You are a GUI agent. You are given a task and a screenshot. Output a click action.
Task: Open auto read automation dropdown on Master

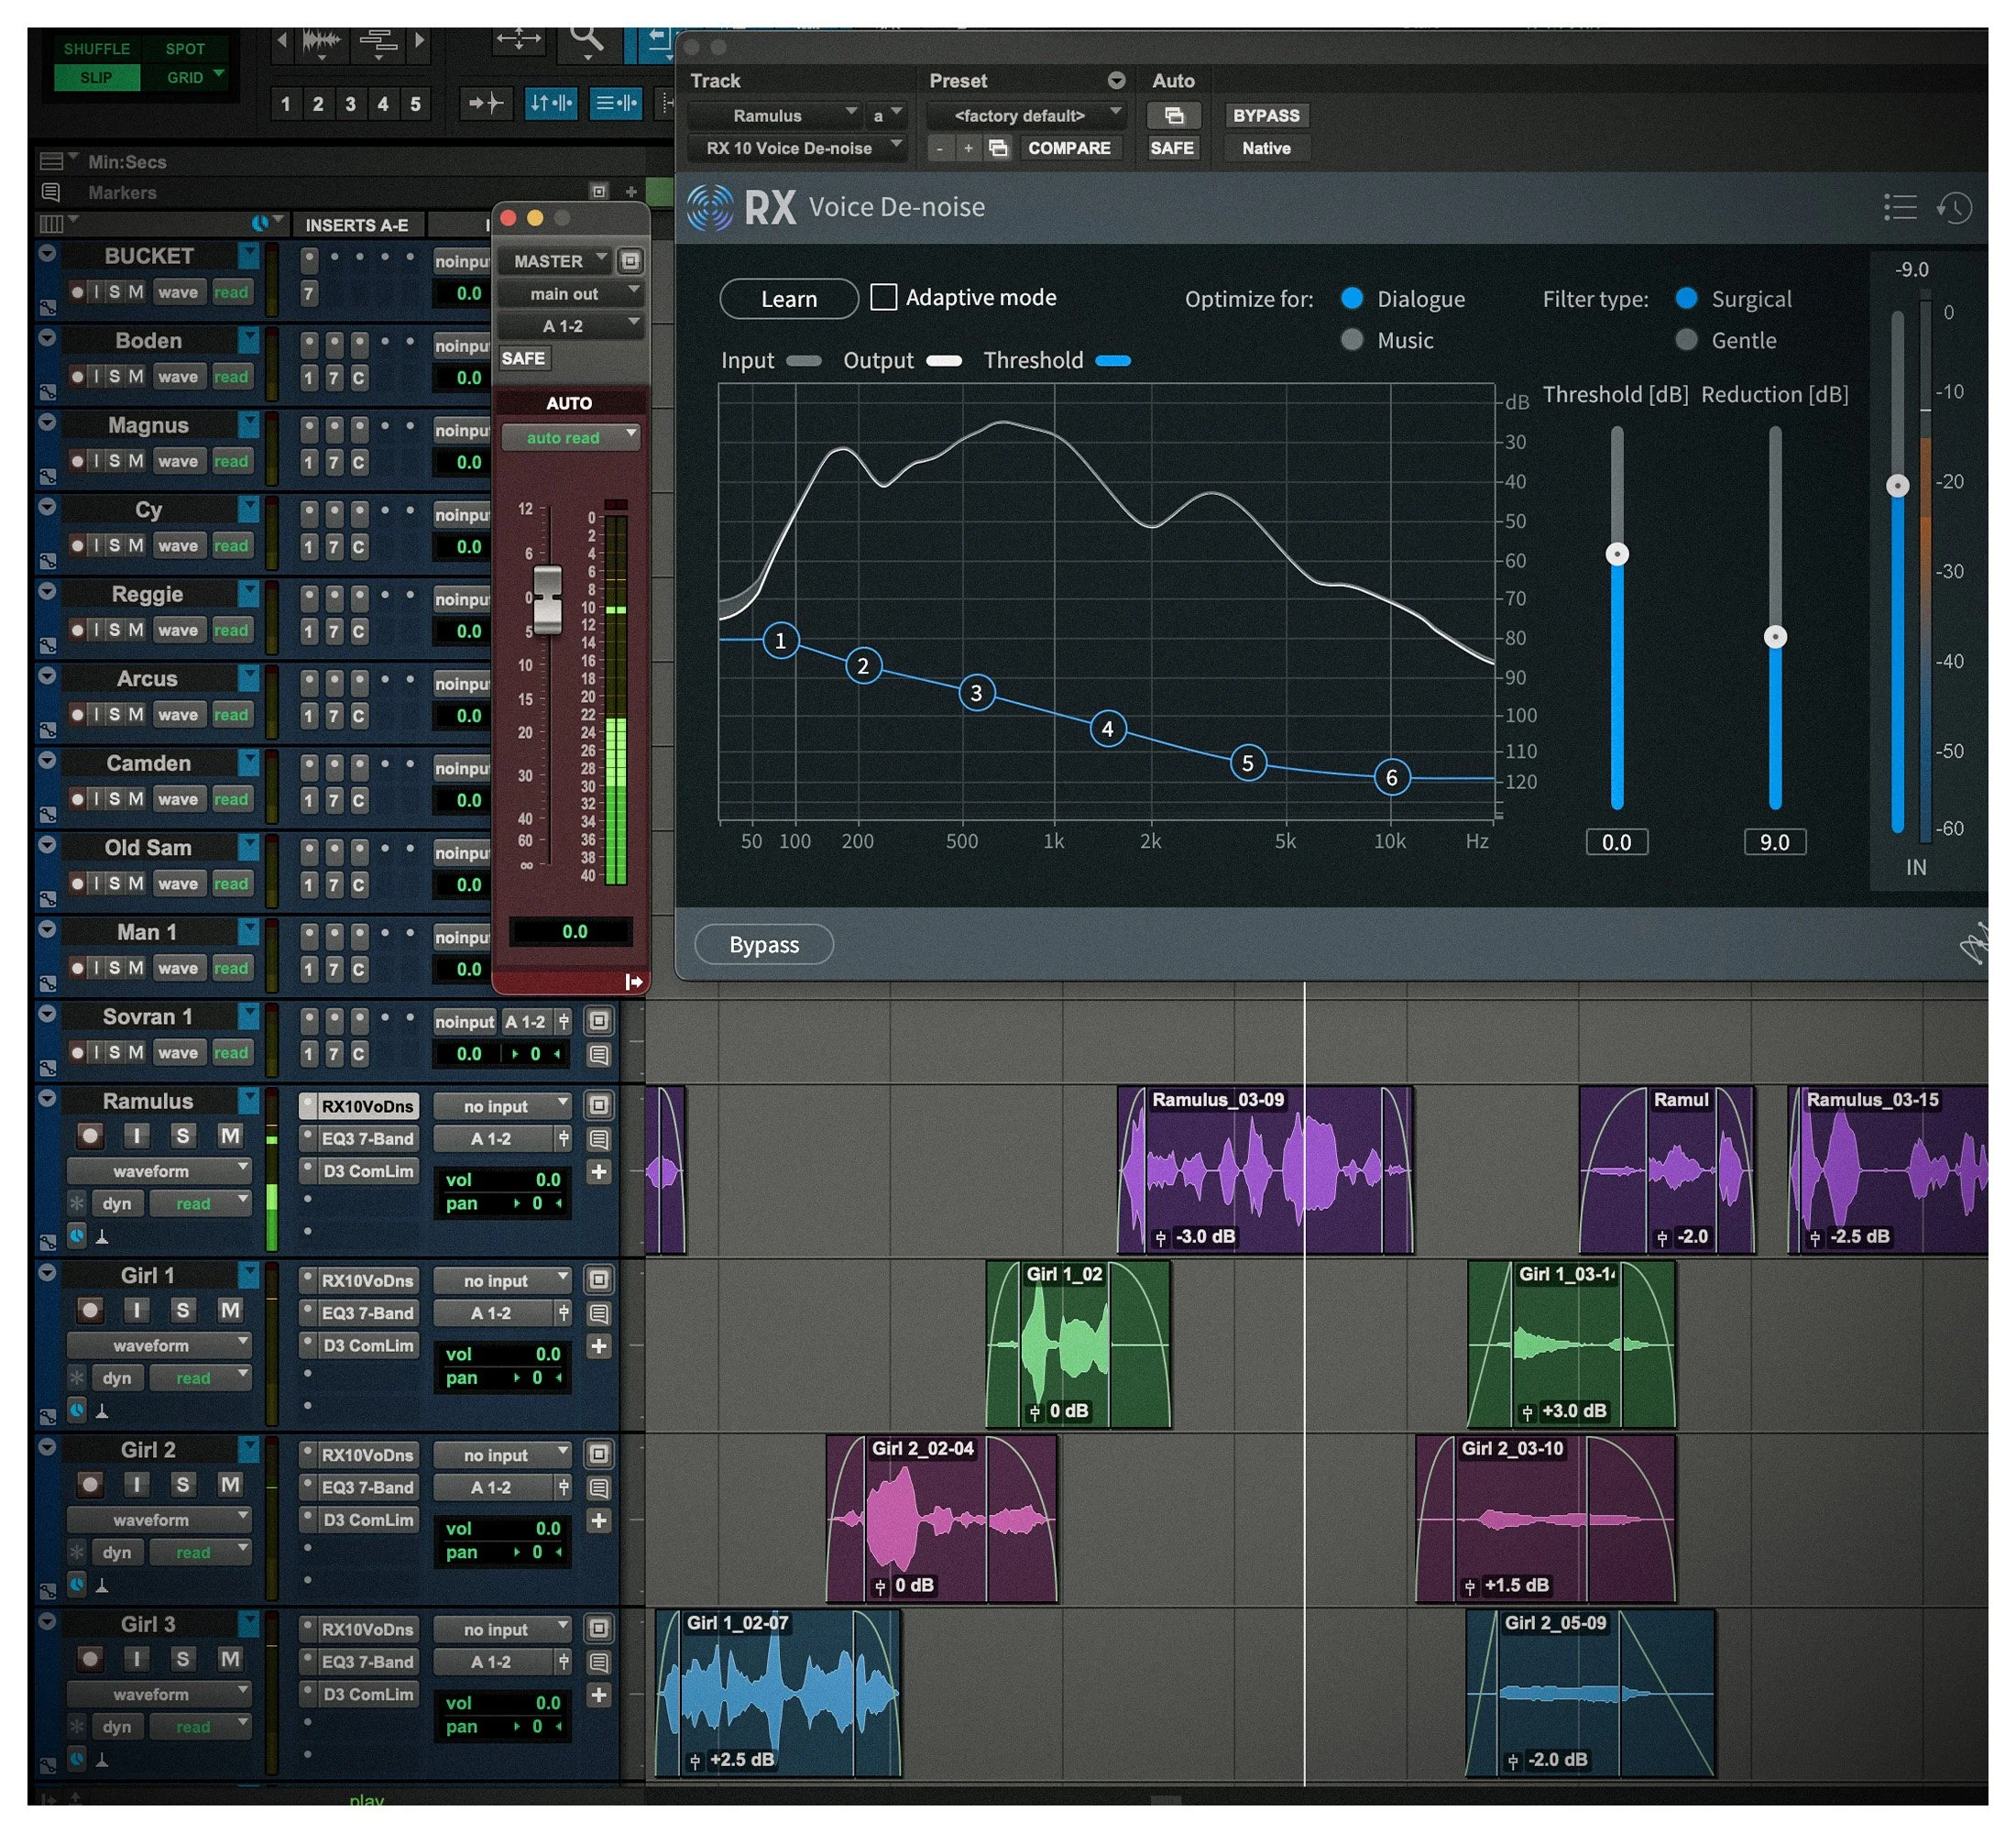pos(570,437)
